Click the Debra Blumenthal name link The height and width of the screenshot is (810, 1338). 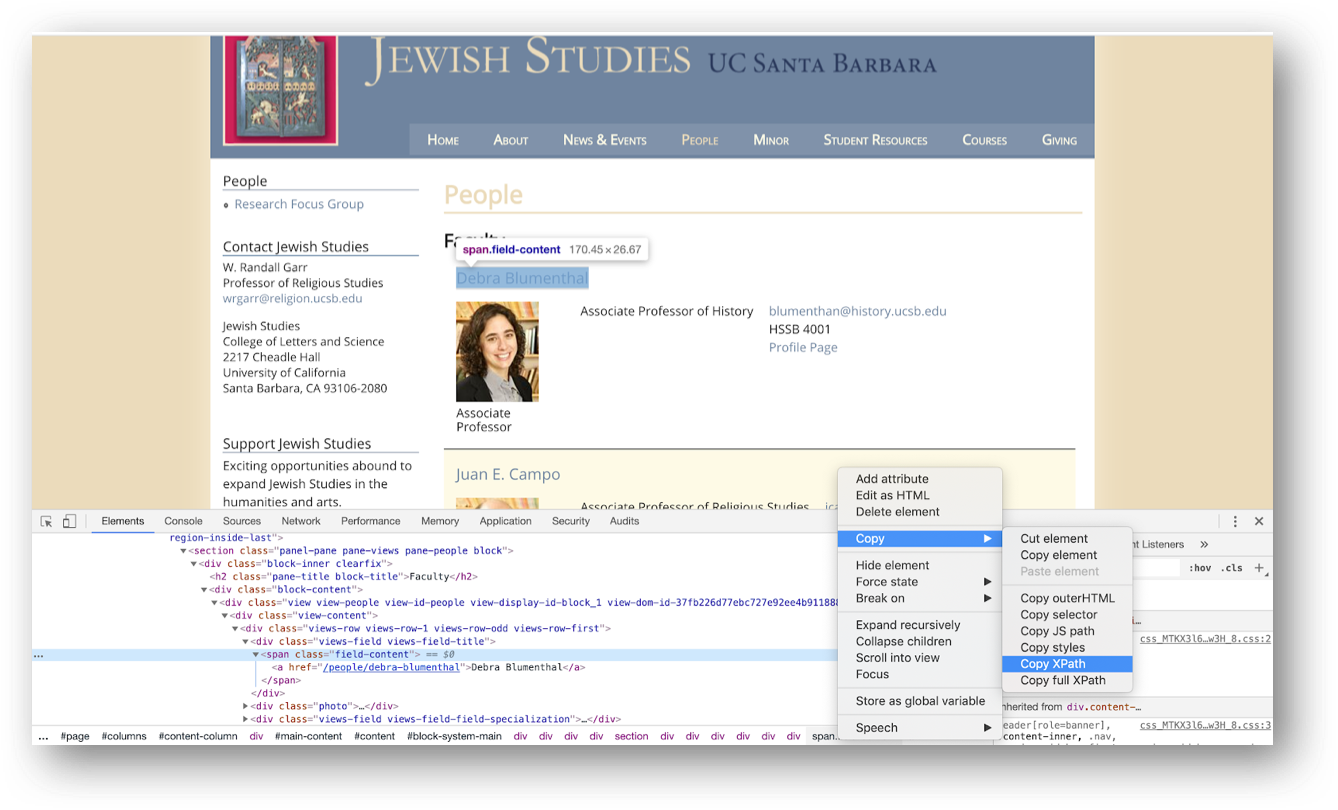tap(522, 278)
